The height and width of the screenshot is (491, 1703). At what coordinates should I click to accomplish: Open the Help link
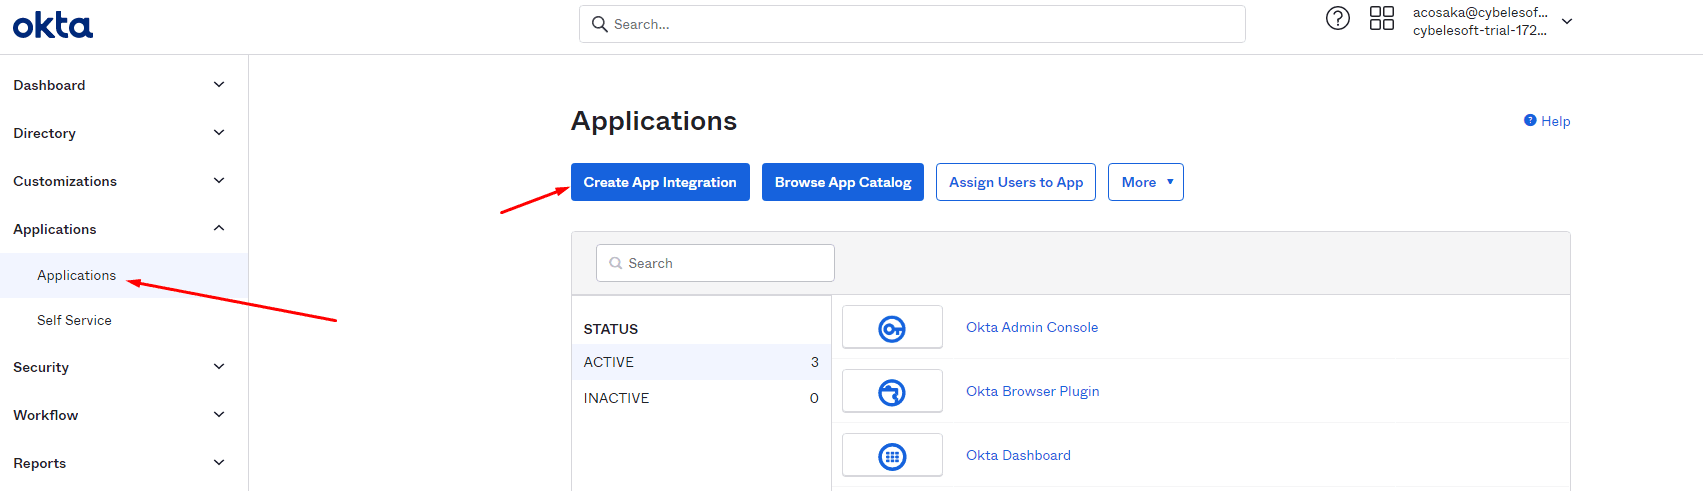(1555, 121)
